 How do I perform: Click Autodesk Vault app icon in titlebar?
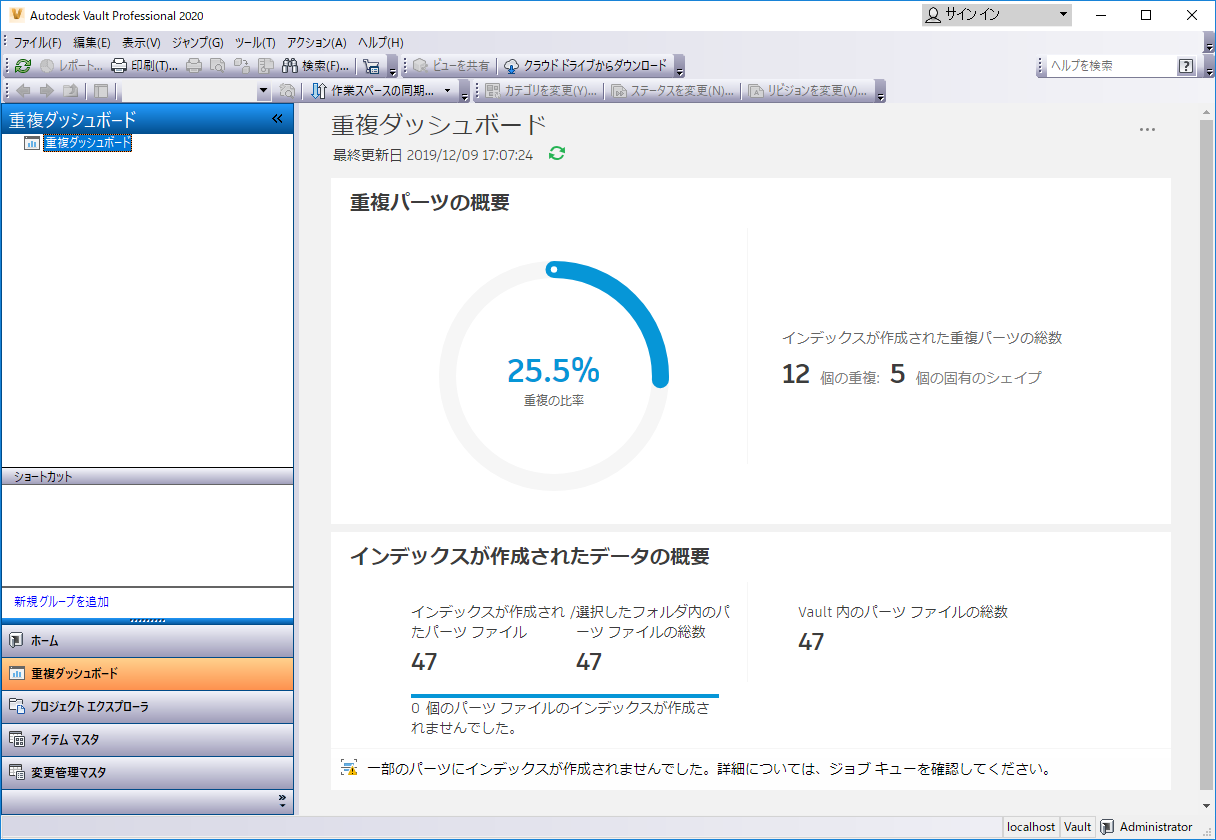pos(16,15)
